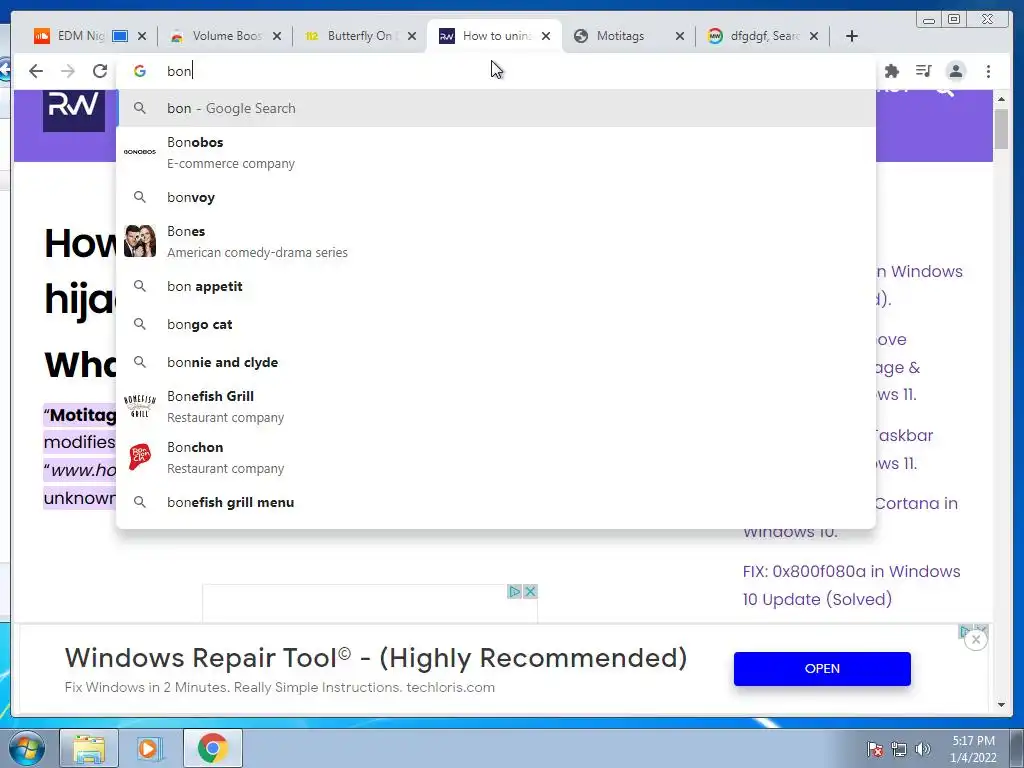Screen dimensions: 1024x768
Task: Open the Windows Start button
Action: (26, 748)
